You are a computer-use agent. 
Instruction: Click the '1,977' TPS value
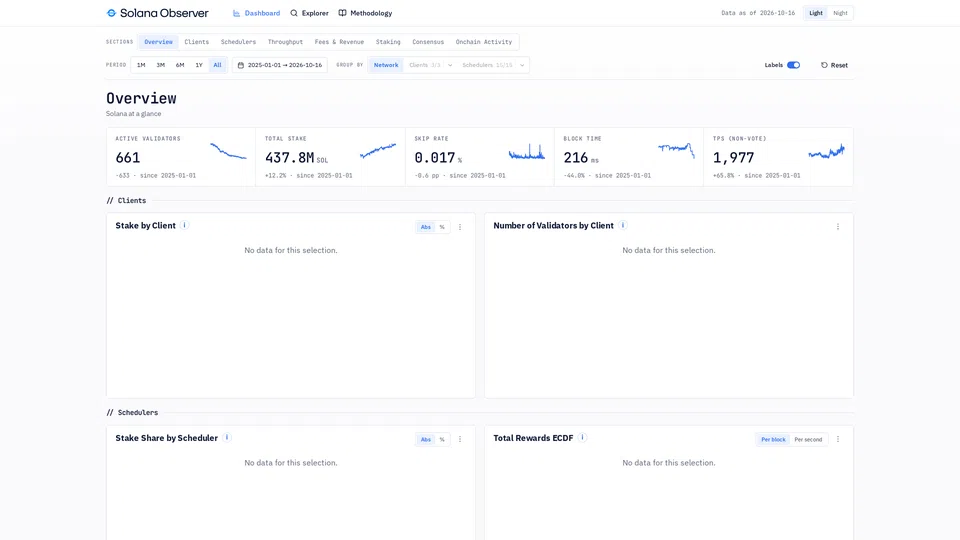coord(733,158)
